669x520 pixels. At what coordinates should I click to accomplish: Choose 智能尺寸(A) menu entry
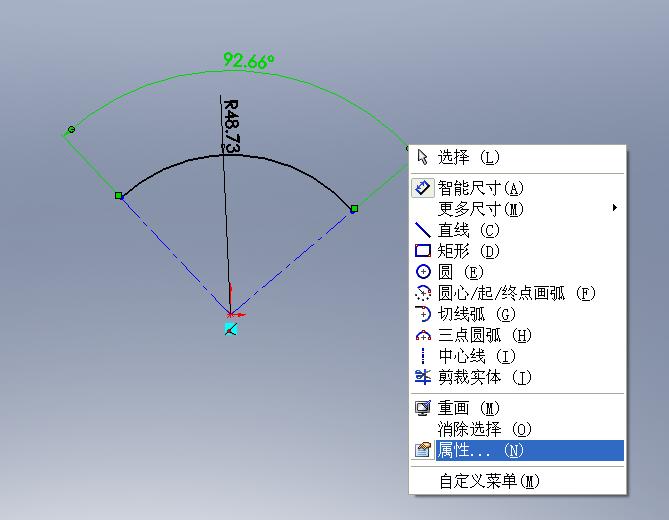coord(518,188)
